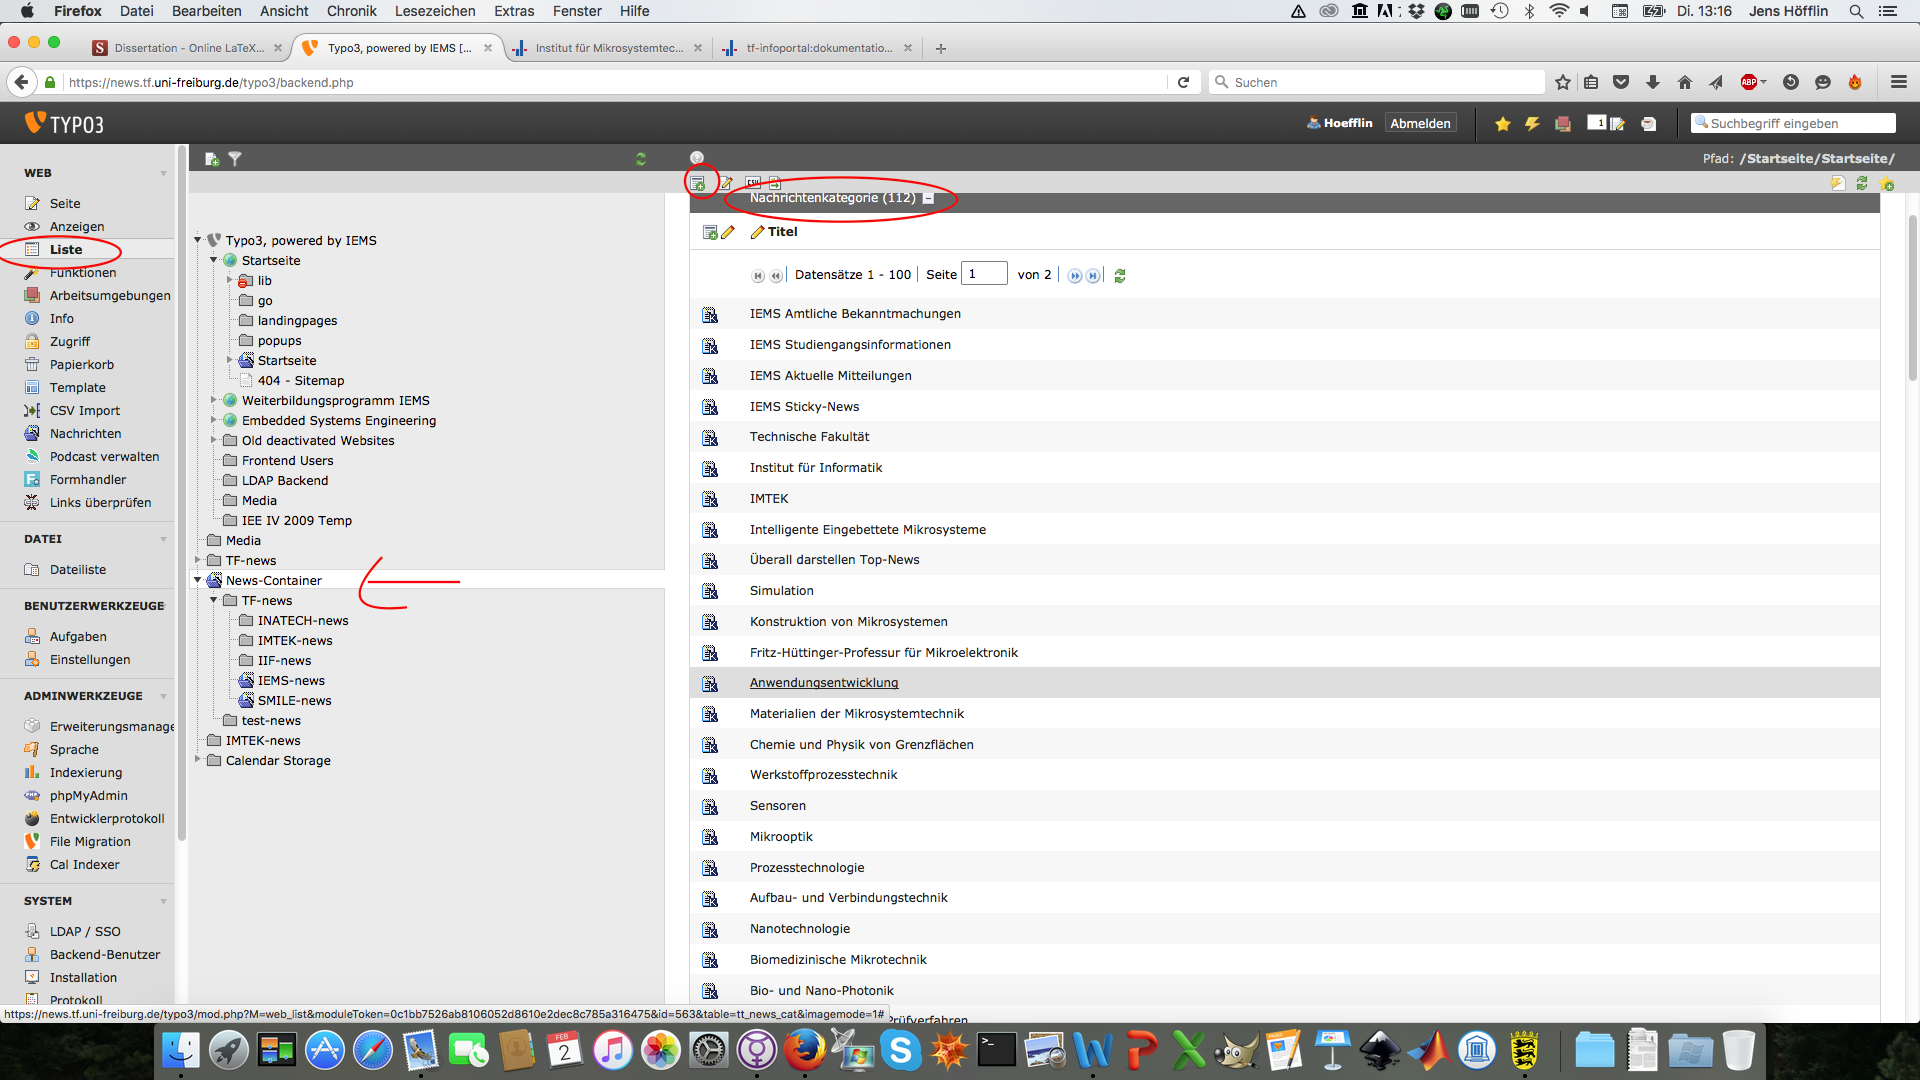1920x1080 pixels.
Task: Collapse the Nachrichtenkategorie table
Action: [928, 198]
